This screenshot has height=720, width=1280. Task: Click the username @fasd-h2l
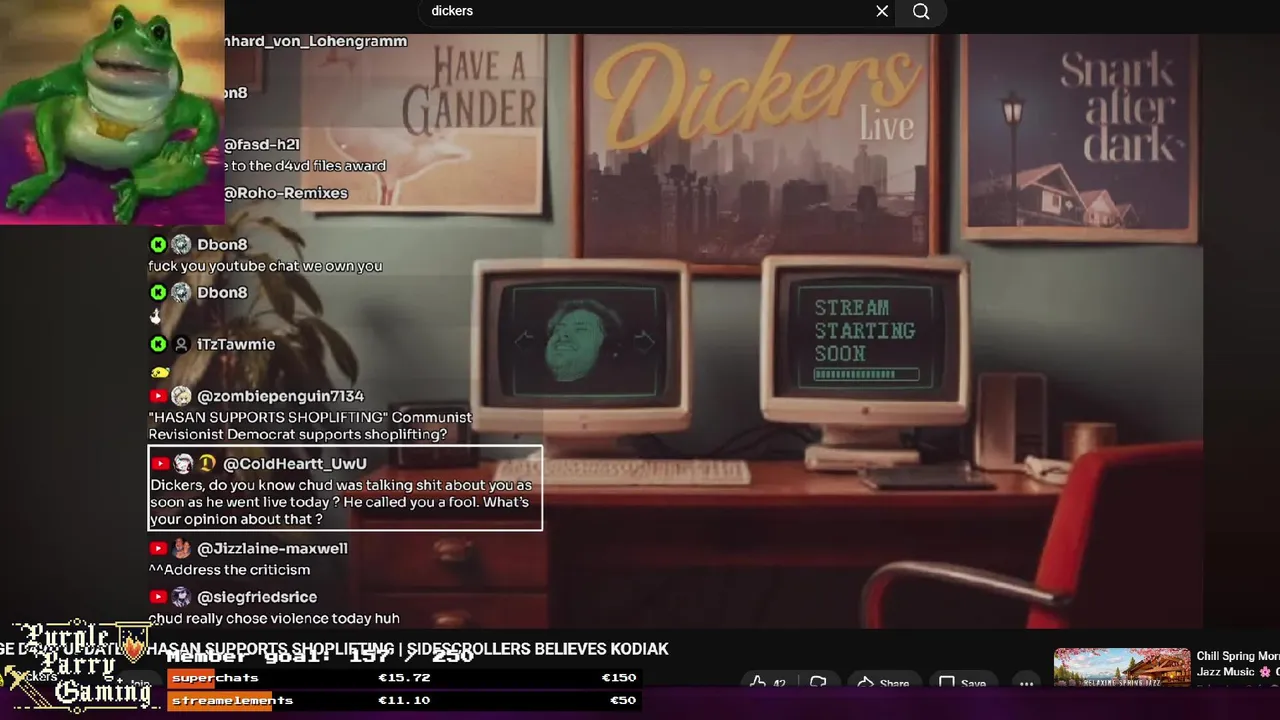pos(262,145)
